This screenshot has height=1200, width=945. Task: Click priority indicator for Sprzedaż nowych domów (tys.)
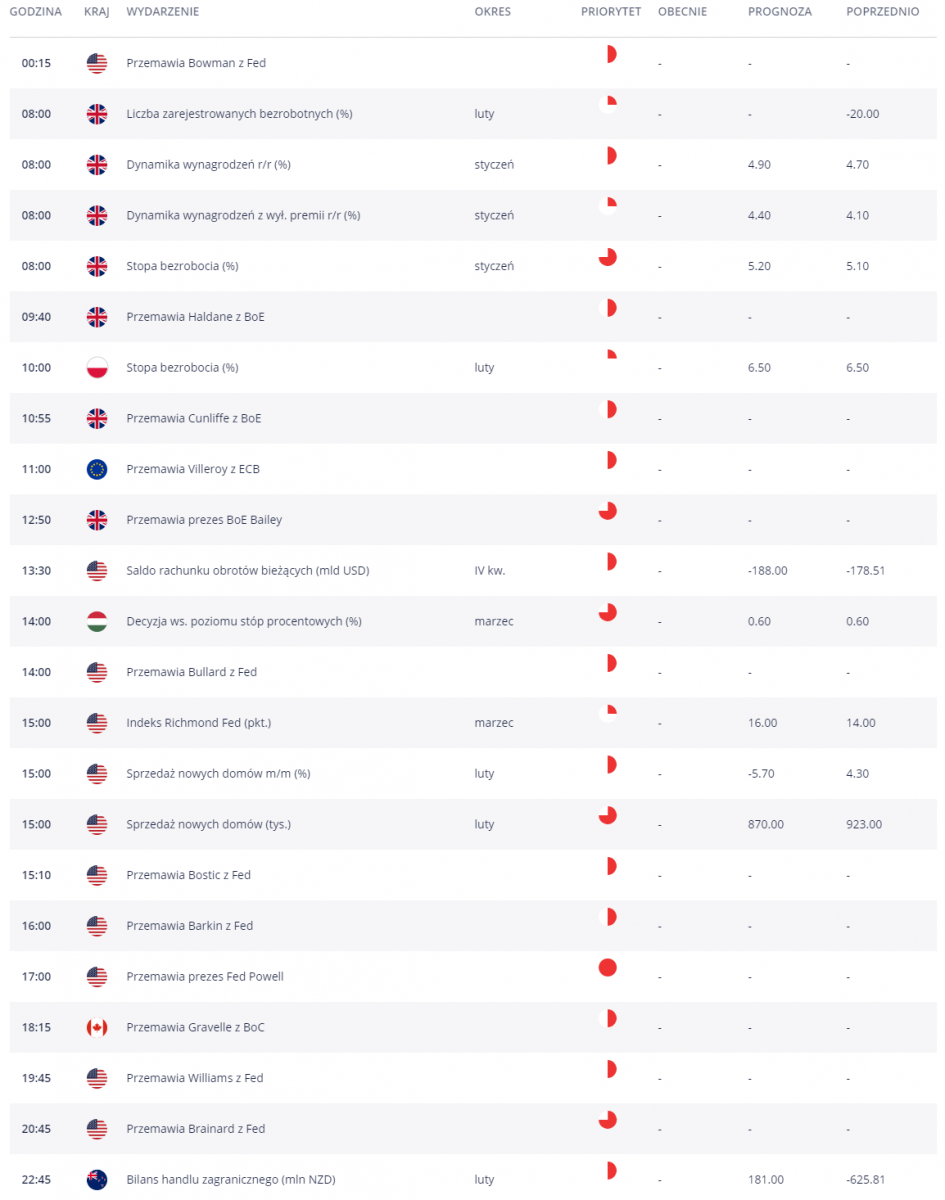pos(607,815)
